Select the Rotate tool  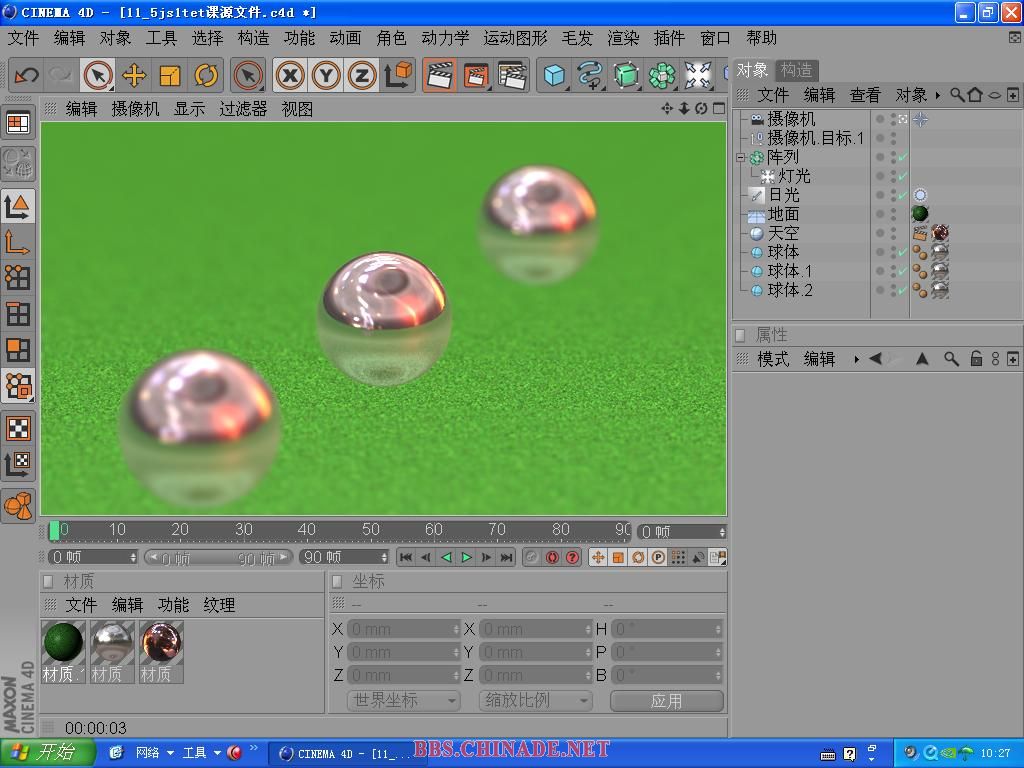click(206, 75)
